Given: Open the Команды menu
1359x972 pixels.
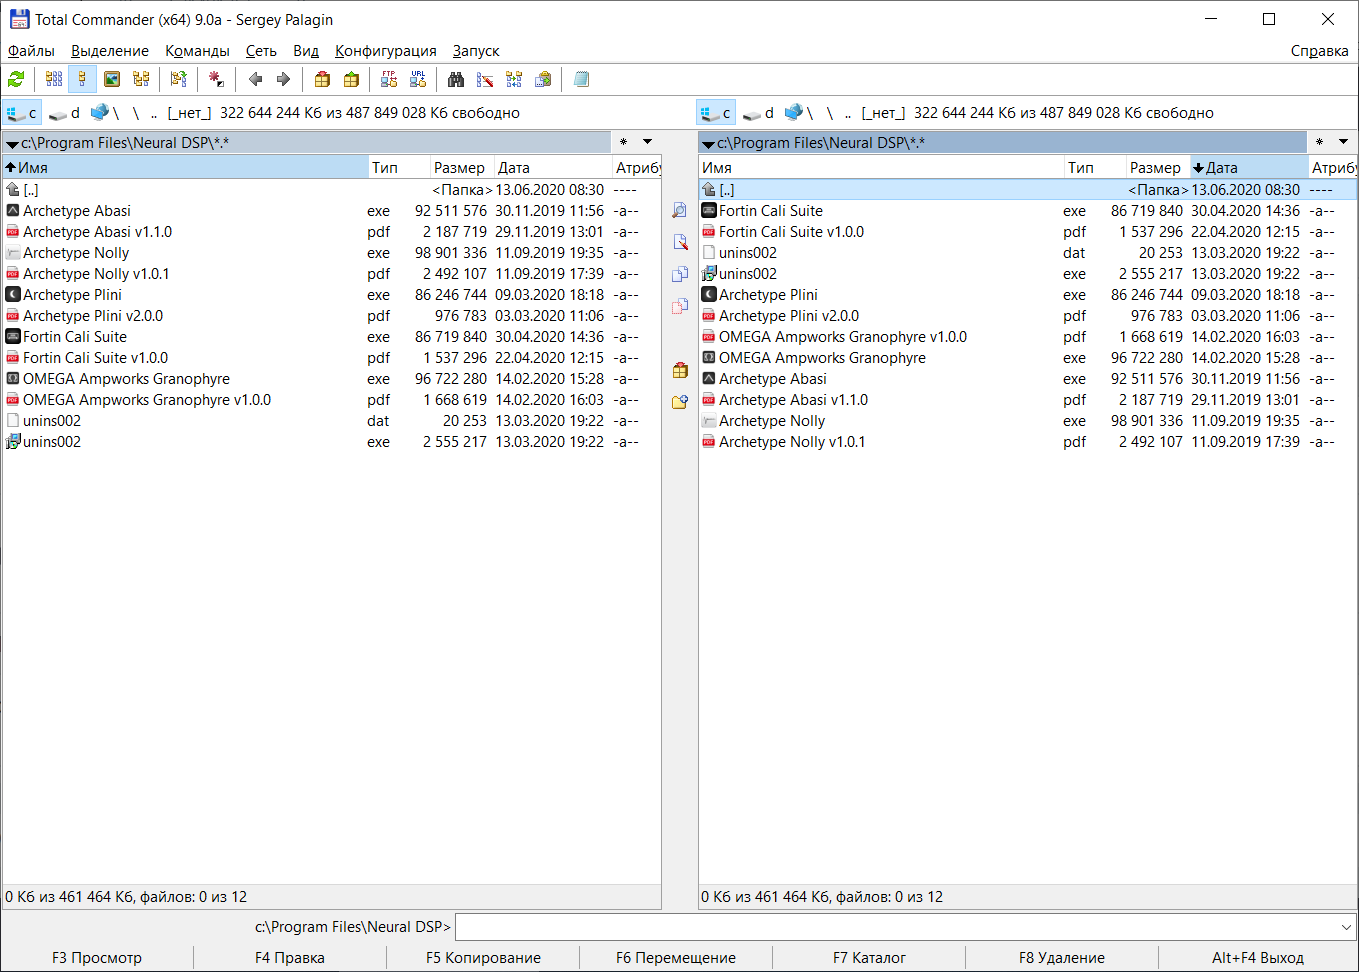Looking at the screenshot, I should [197, 50].
